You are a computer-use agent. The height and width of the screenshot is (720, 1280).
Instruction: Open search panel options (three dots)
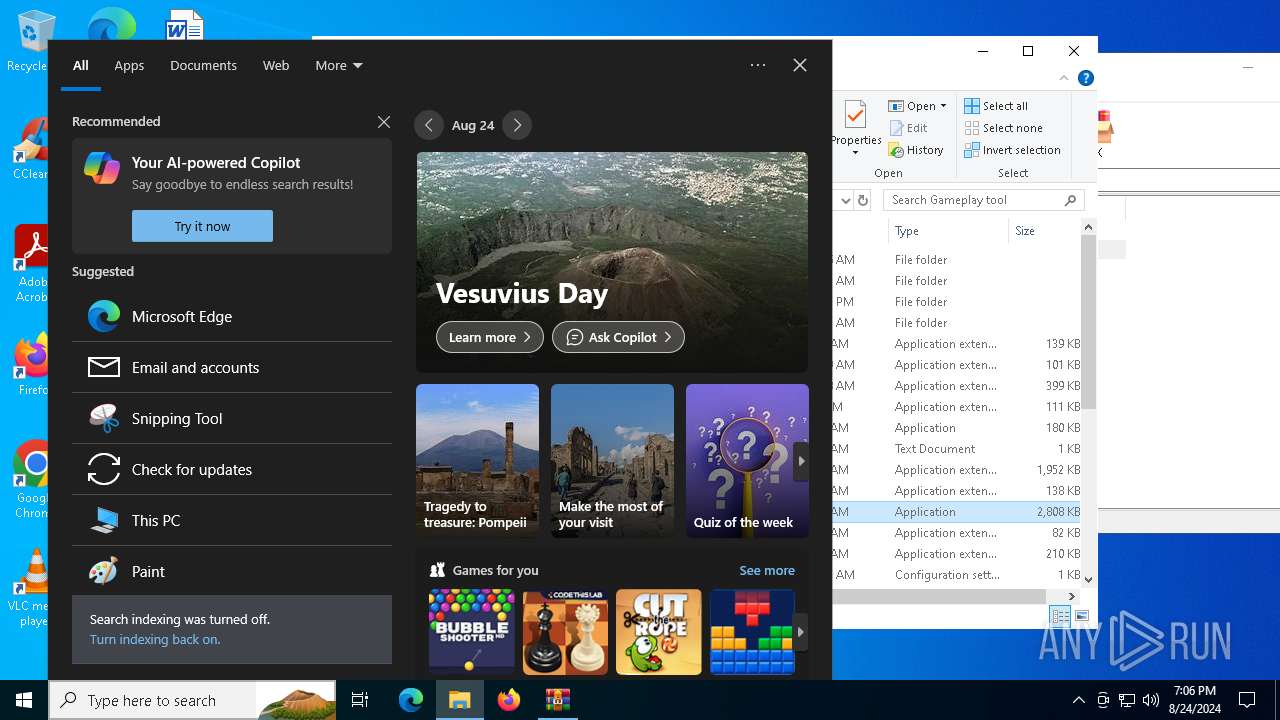click(x=758, y=65)
